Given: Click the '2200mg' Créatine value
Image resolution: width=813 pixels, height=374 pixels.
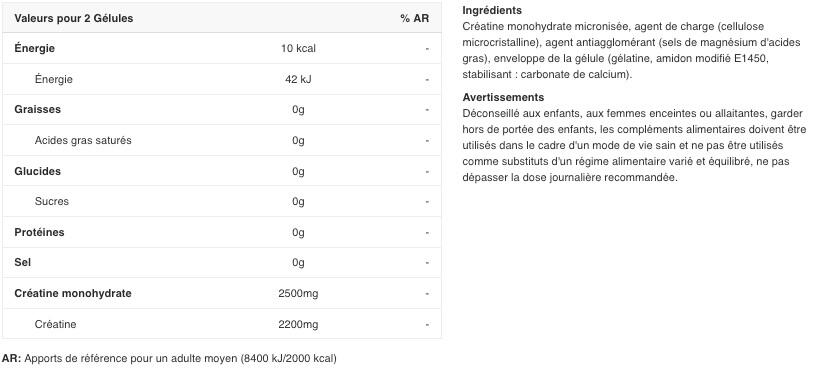Looking at the screenshot, I should pyautogui.click(x=298, y=324).
